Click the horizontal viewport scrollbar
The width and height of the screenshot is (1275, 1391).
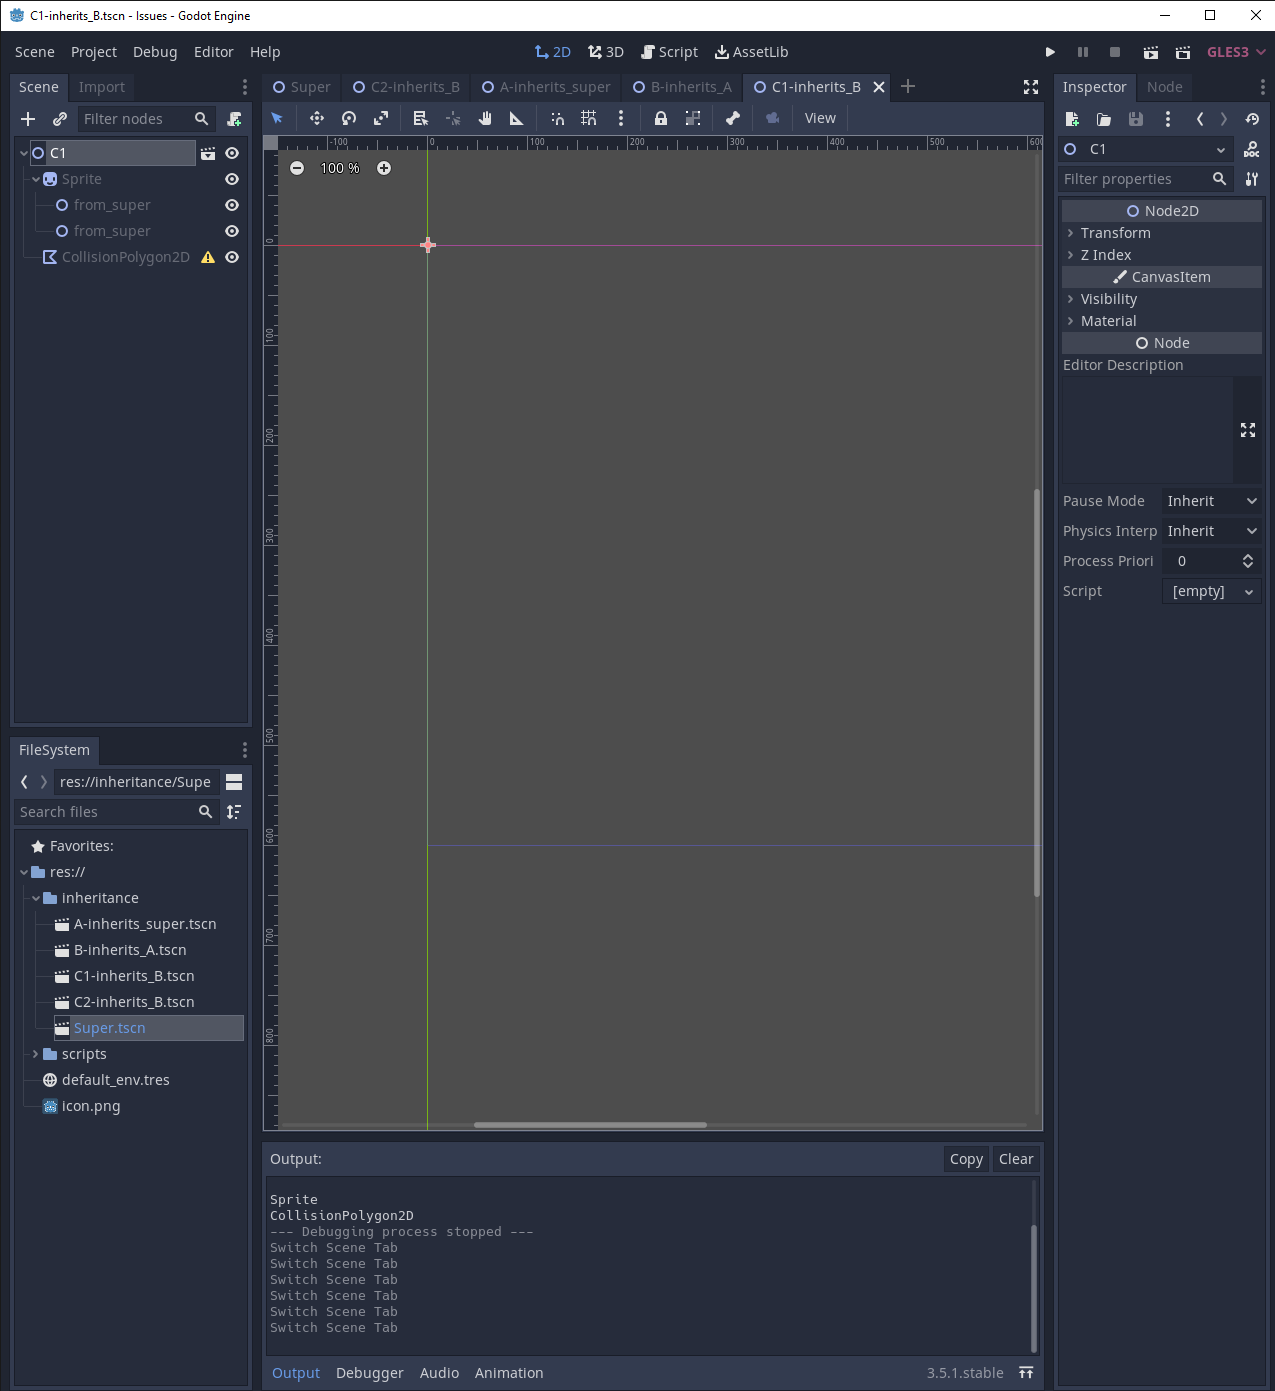590,1125
